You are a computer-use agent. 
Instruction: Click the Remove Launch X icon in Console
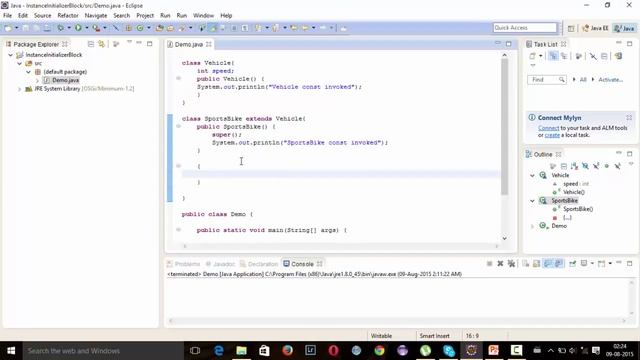point(500,264)
